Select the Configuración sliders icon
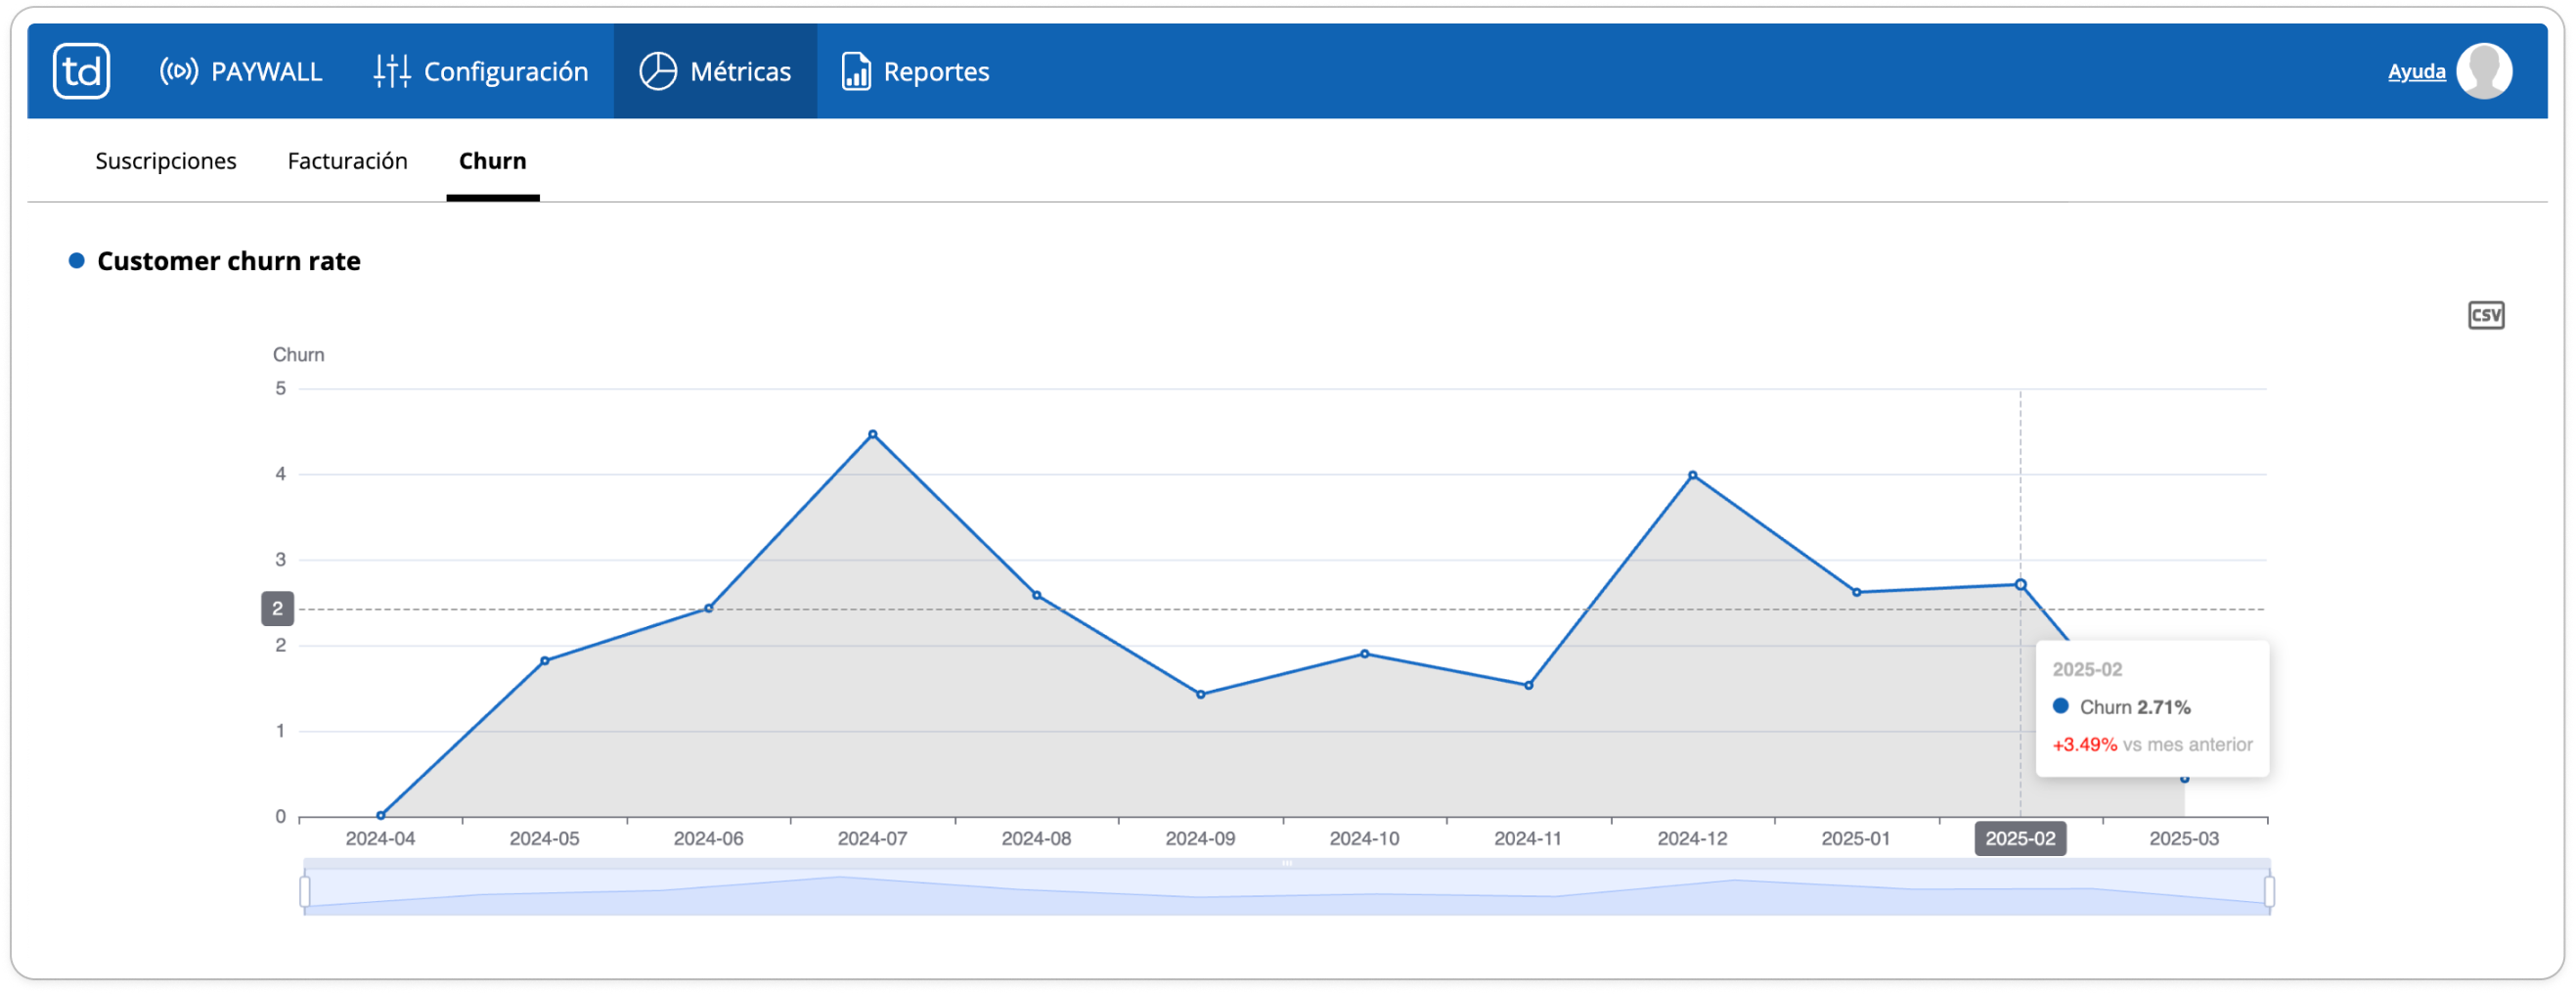 coord(392,71)
